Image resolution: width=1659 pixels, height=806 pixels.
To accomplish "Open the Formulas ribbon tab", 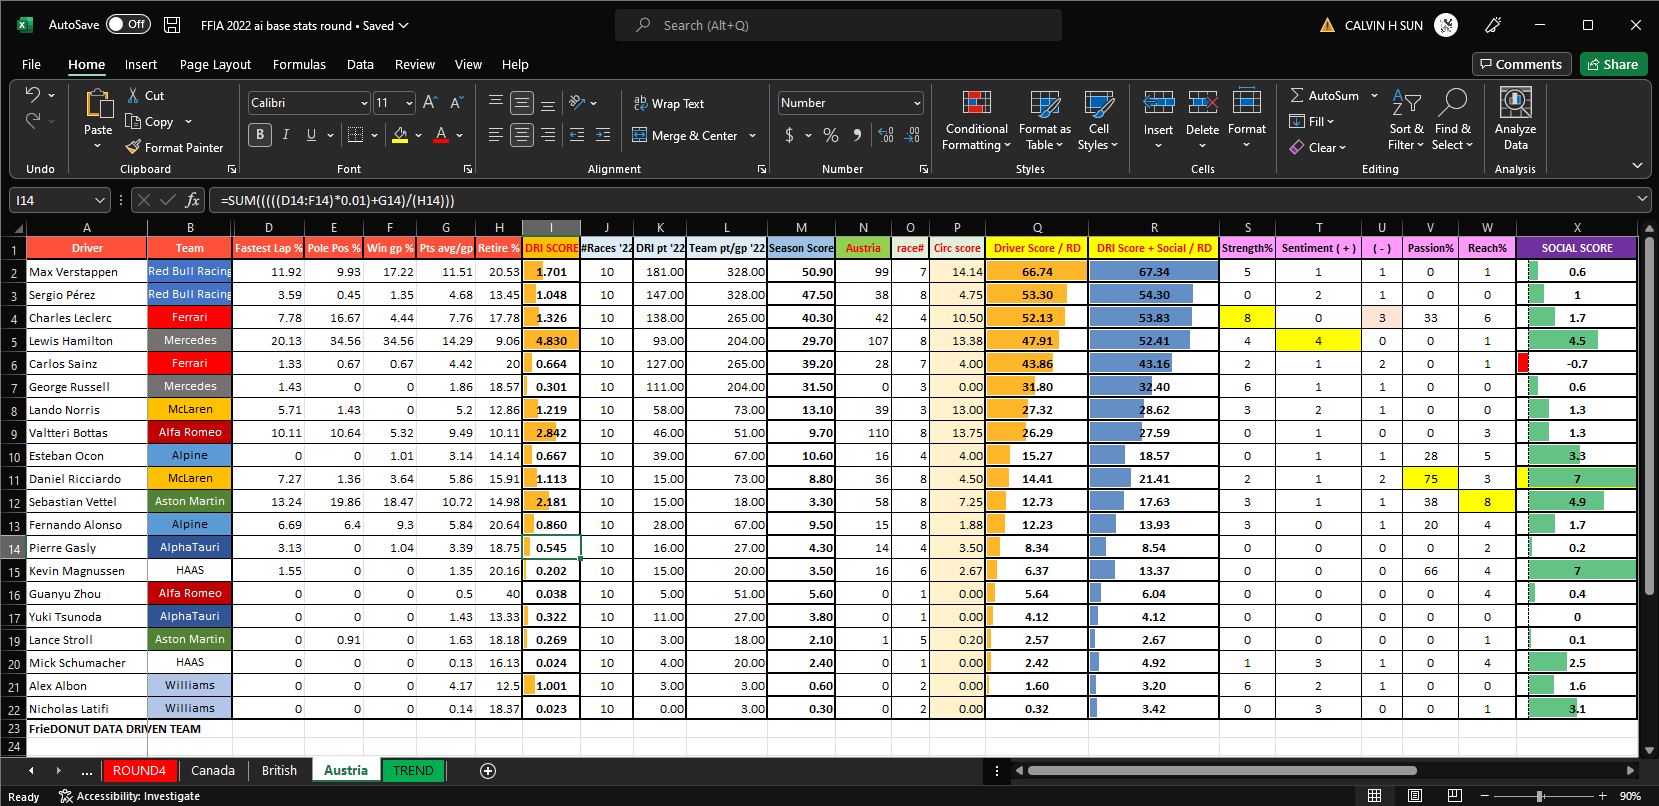I will (x=299, y=64).
